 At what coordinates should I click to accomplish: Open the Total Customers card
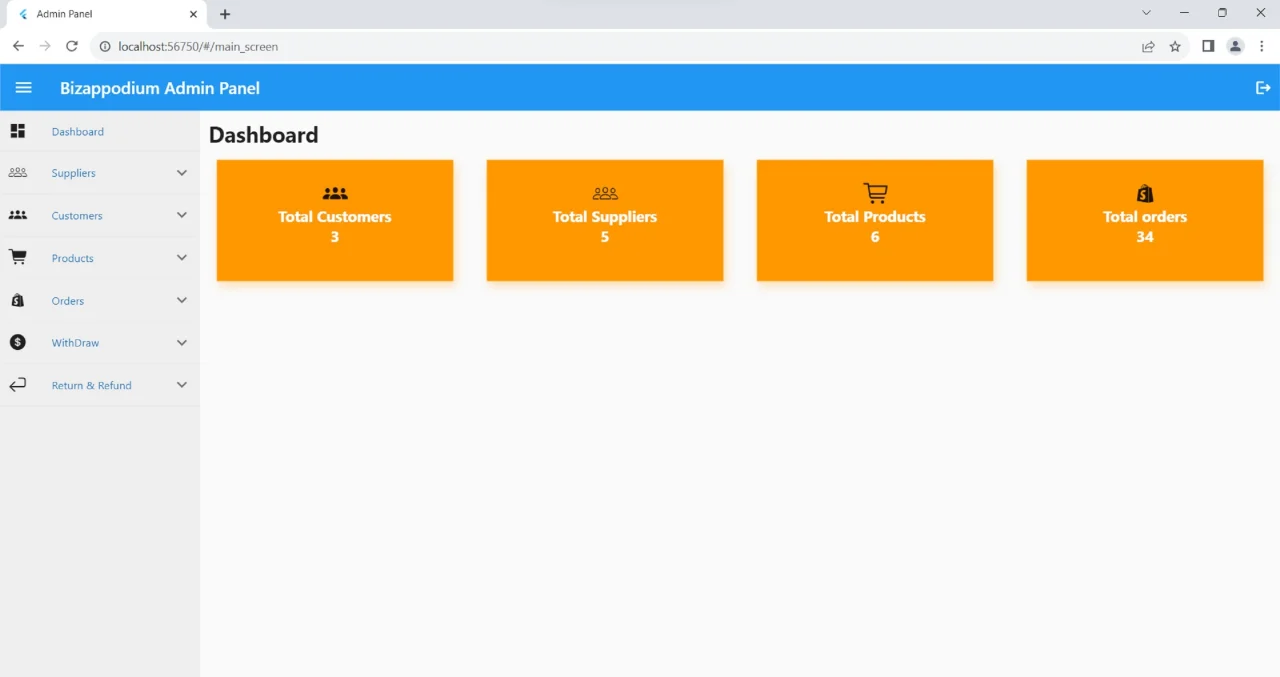point(335,220)
